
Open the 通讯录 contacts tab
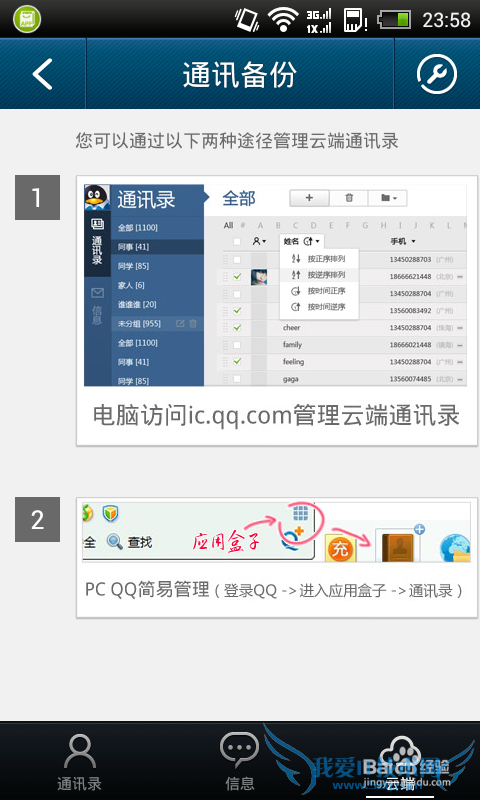click(x=80, y=762)
